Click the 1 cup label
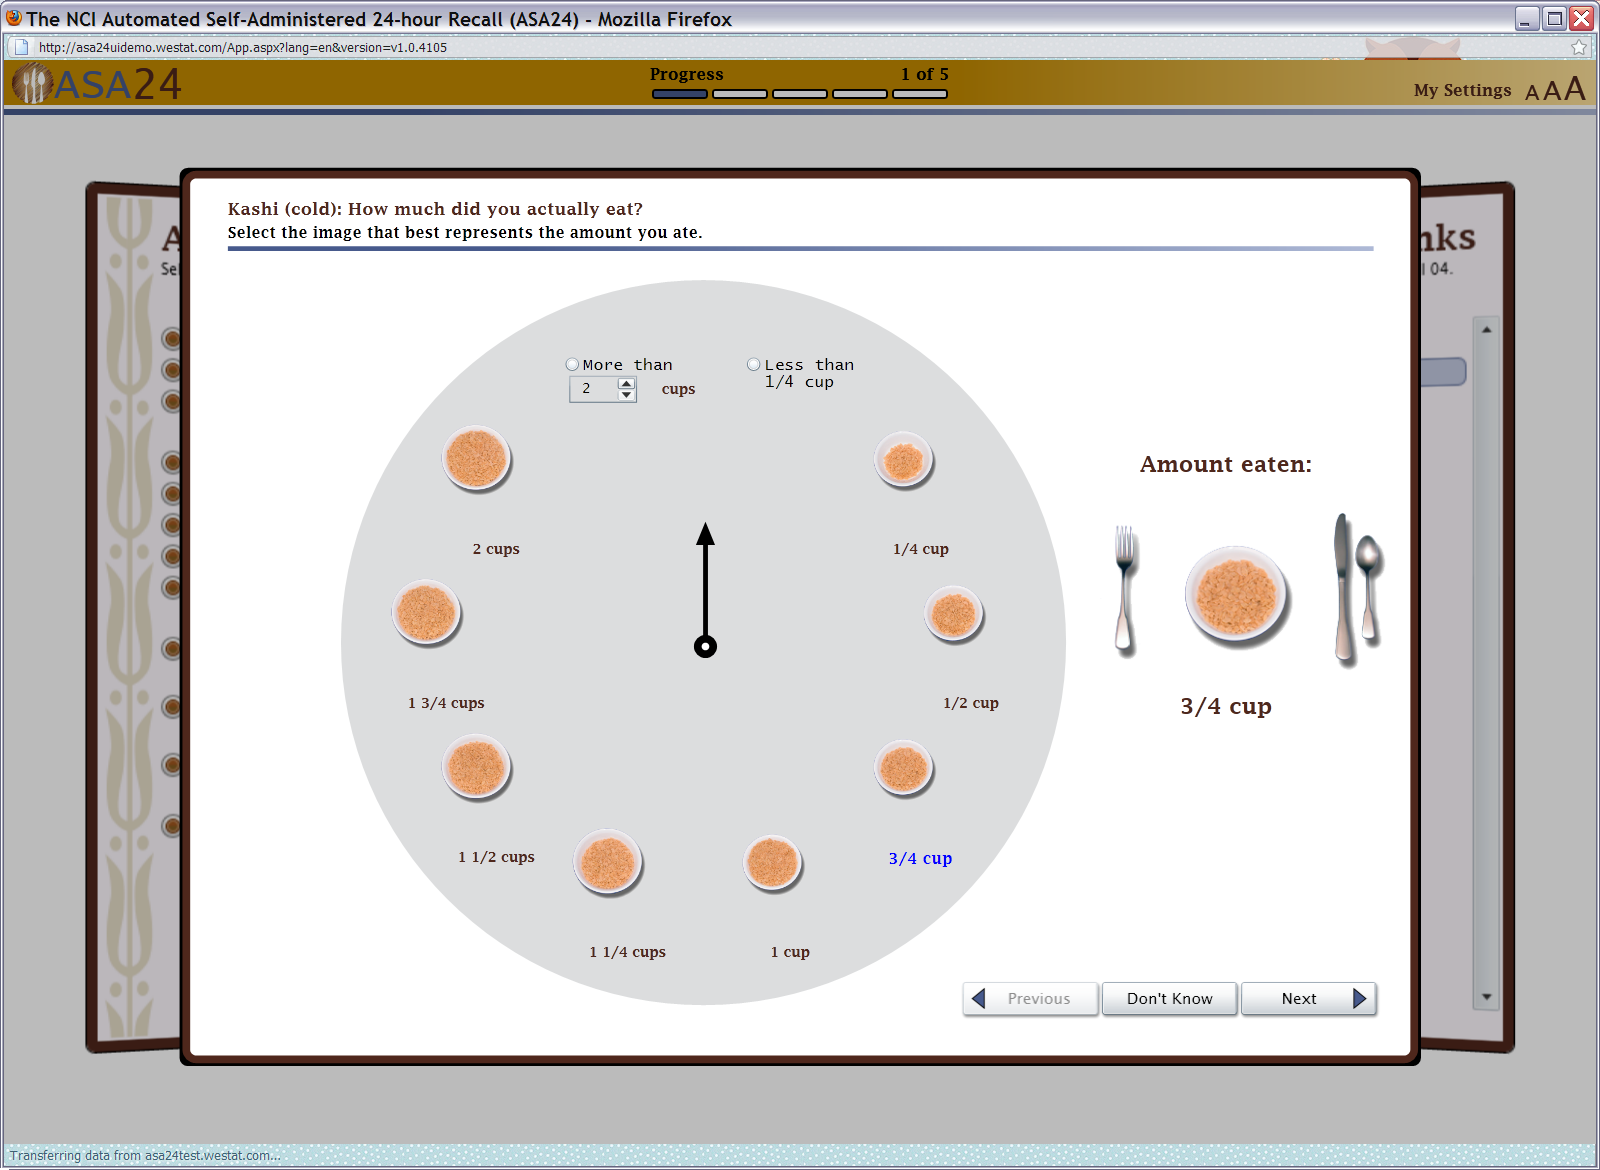 (x=790, y=952)
